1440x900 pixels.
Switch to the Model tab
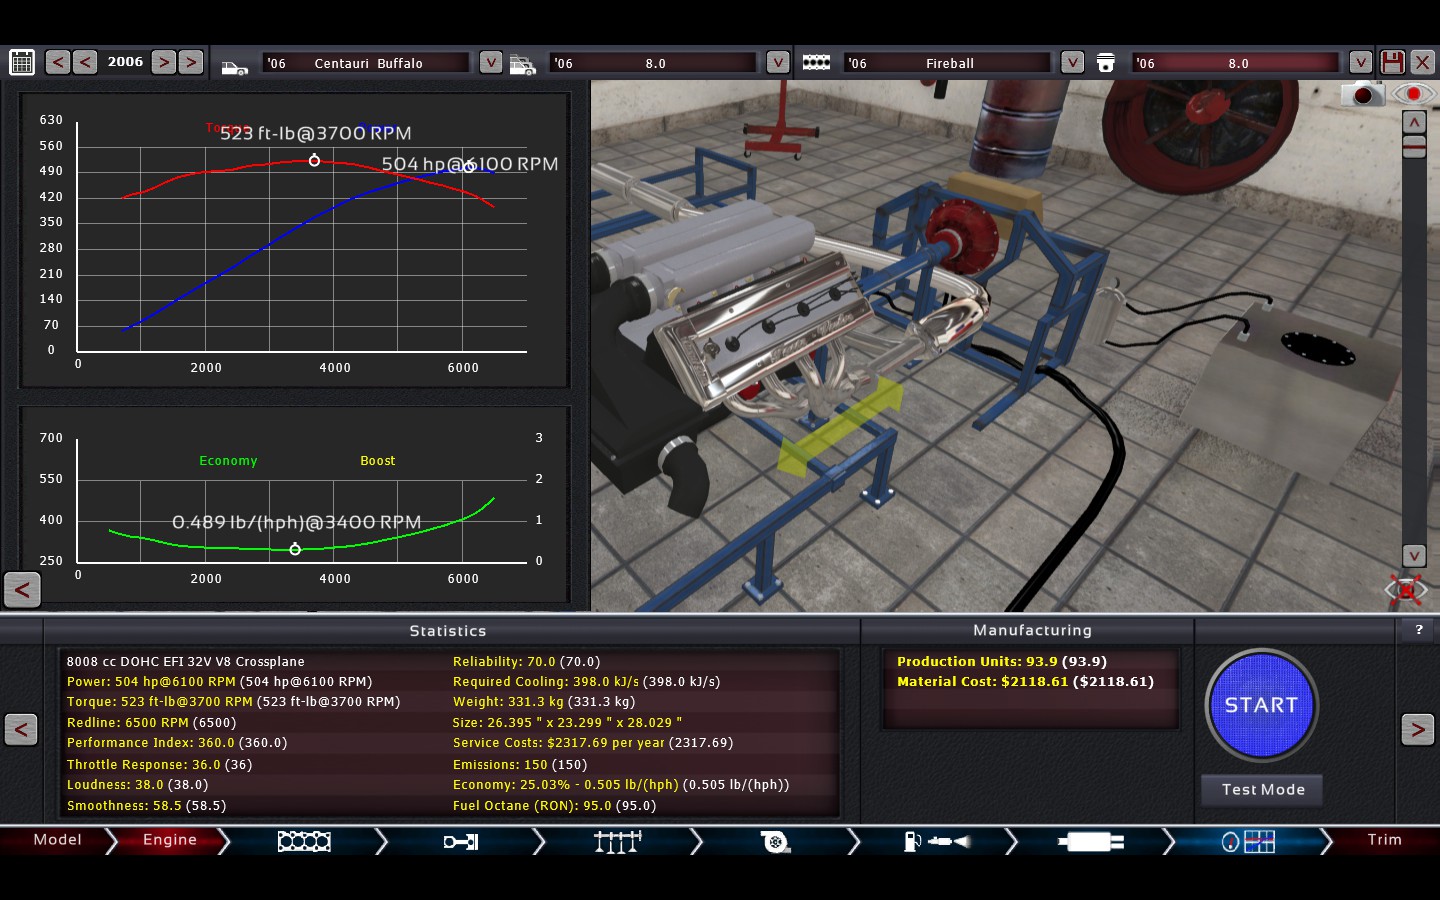[58, 840]
